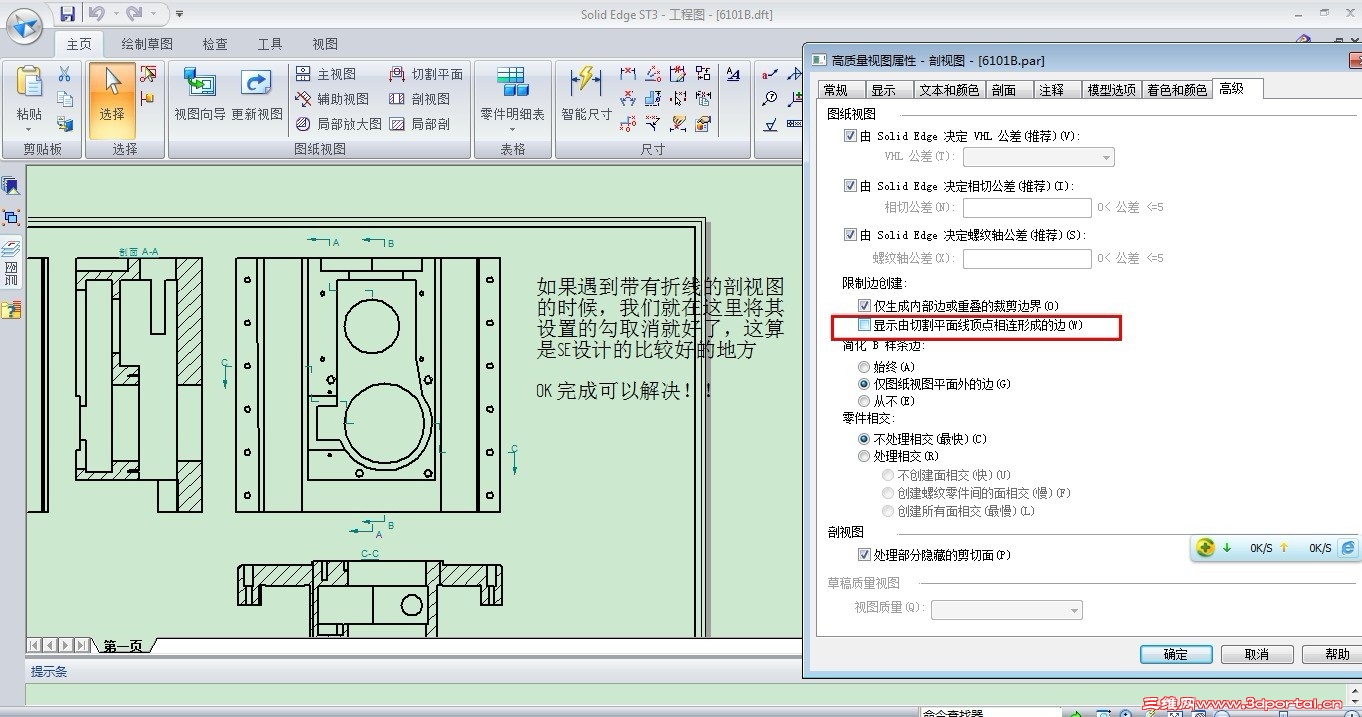1362x717 pixels.
Task: Check 显示由切割平面线顶点相连形成的边 (W)
Action: 864,326
